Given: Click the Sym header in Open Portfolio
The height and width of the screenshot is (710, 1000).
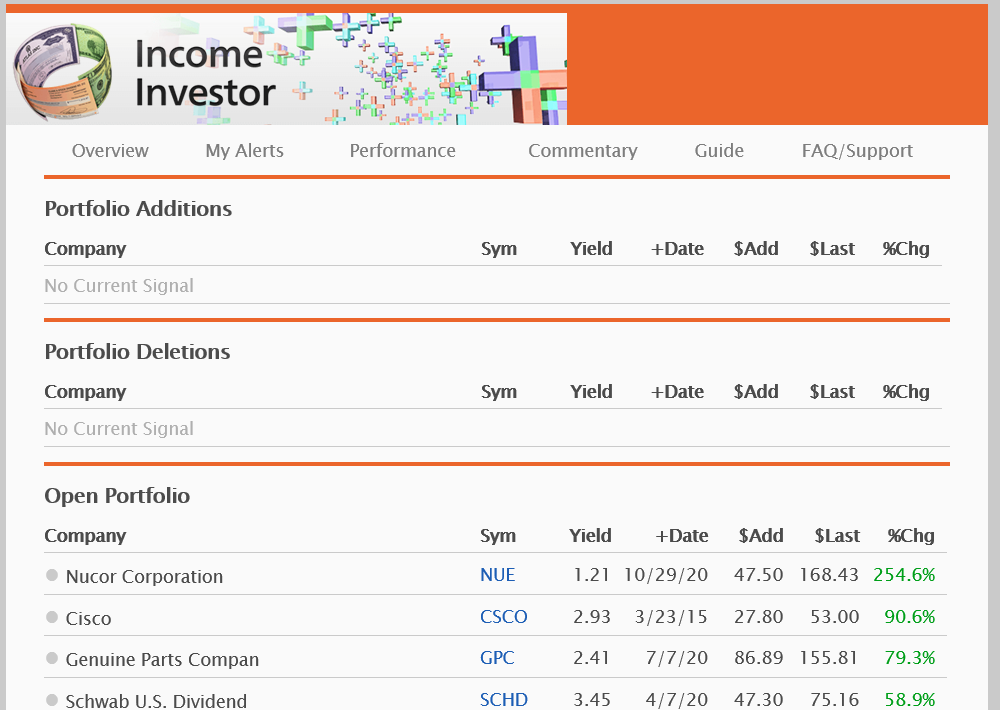Looking at the screenshot, I should (x=498, y=536).
